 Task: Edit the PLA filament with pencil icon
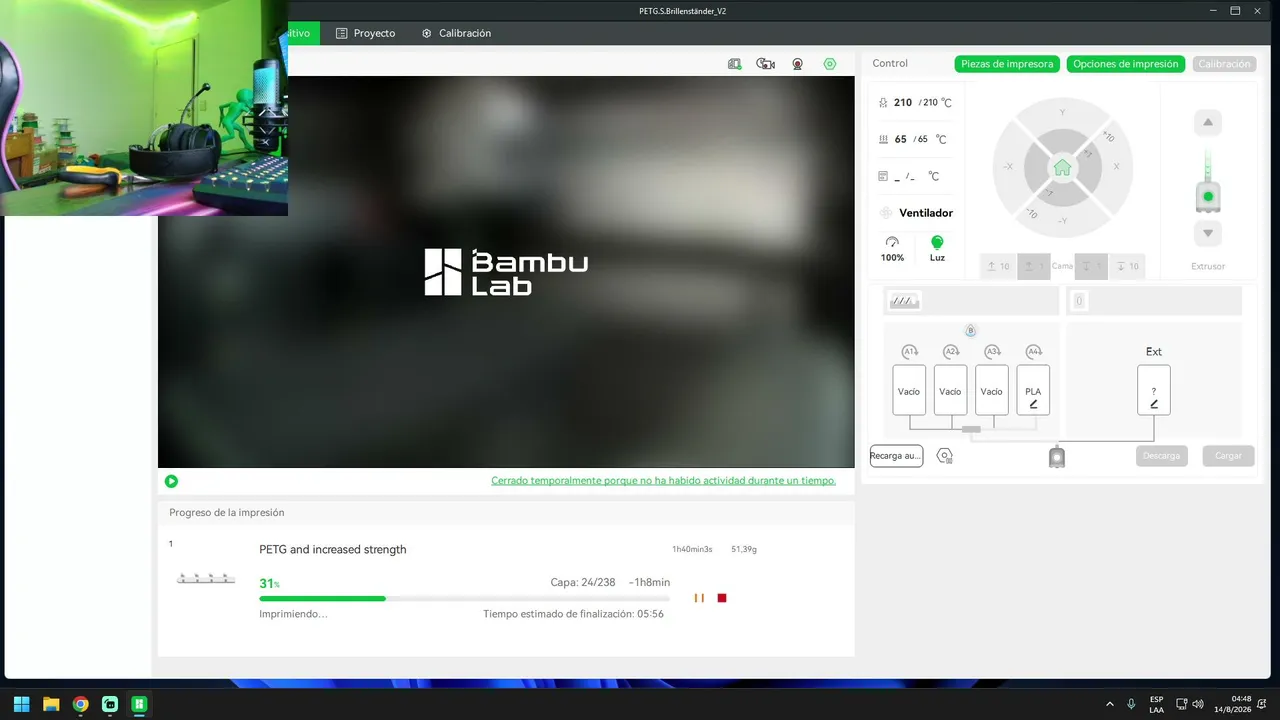click(1034, 404)
